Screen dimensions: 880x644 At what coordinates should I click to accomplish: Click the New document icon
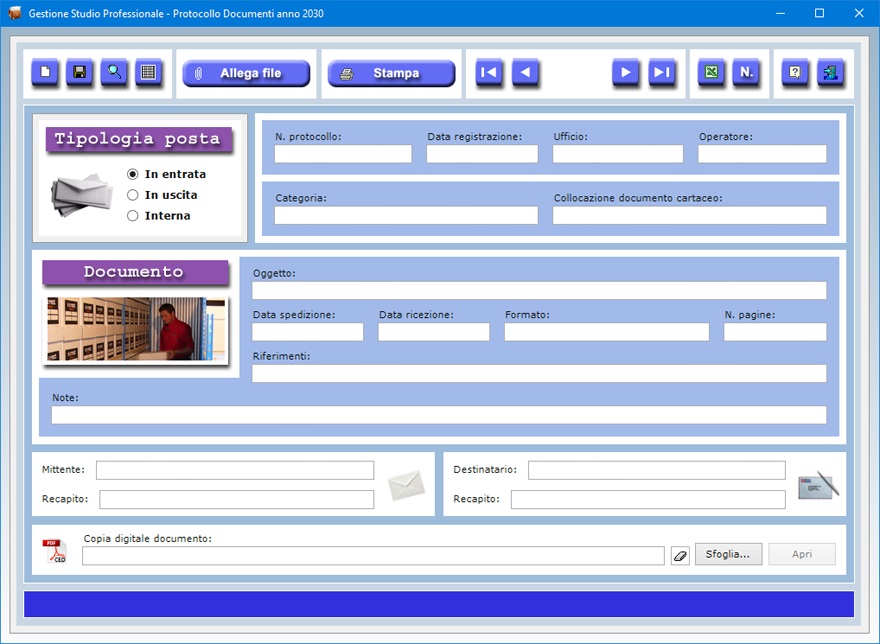[x=45, y=72]
